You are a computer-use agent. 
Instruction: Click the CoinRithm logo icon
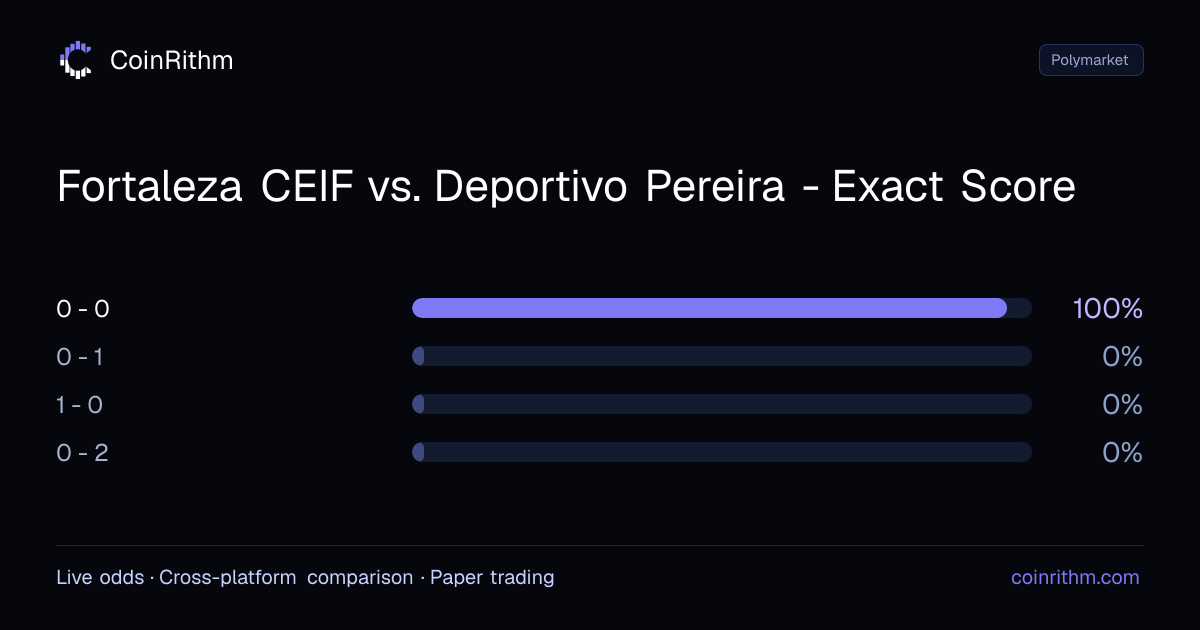(x=76, y=60)
